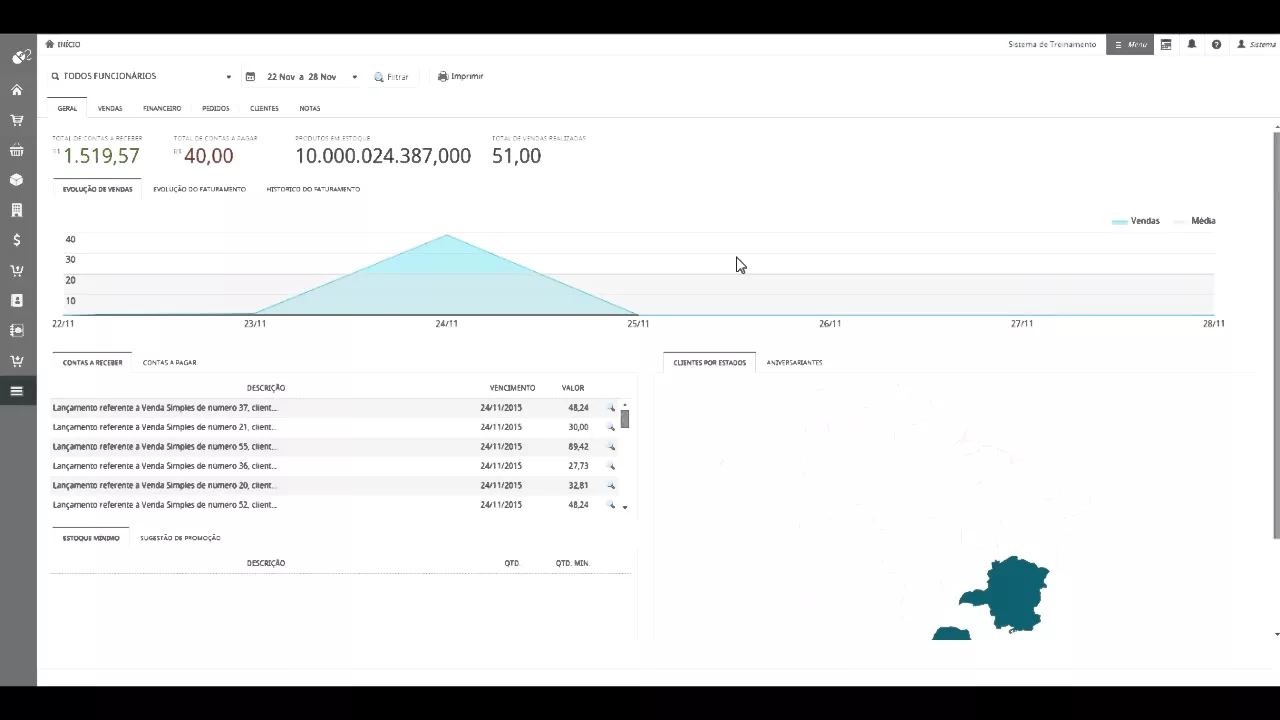Click the Imprimir print button
1280x720 pixels.
[461, 76]
